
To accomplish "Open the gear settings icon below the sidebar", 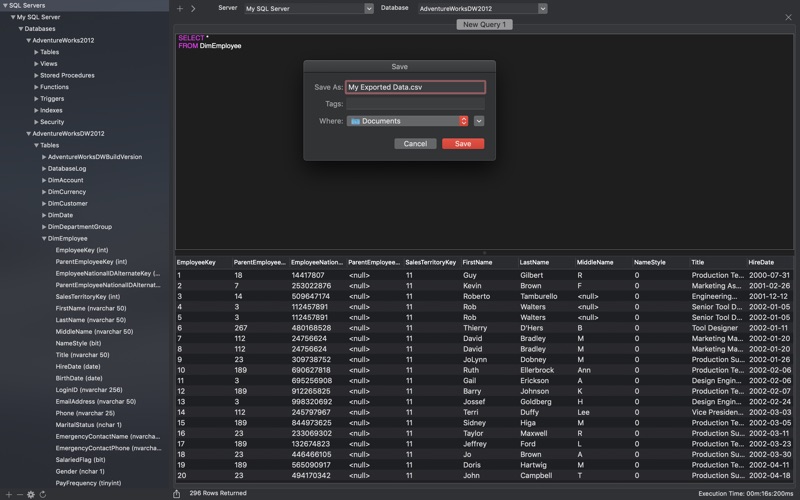I will (31, 494).
